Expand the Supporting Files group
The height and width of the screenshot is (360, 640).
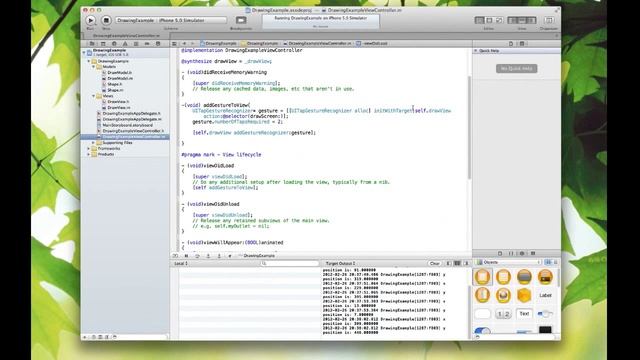[x=94, y=143]
